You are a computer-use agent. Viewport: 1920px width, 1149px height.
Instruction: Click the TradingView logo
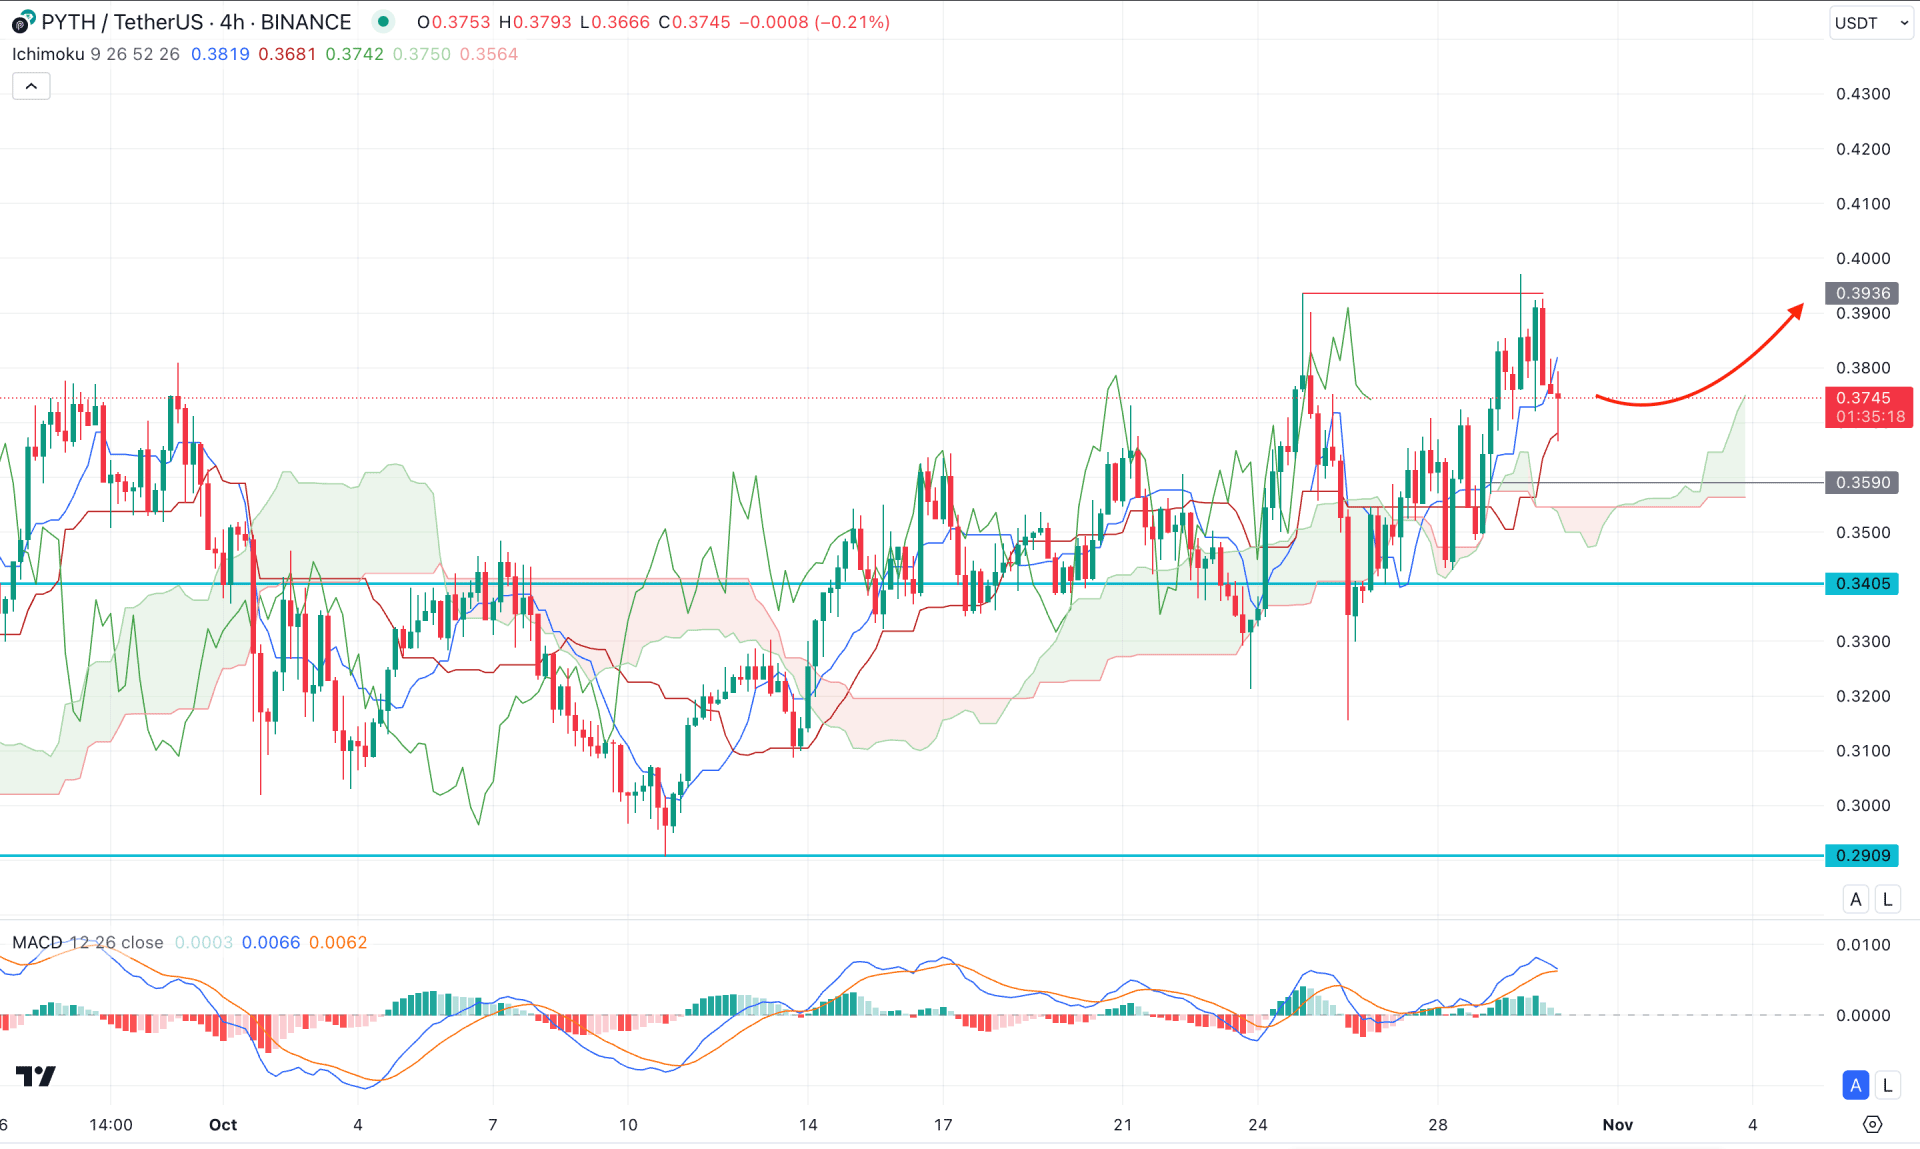(x=36, y=1076)
